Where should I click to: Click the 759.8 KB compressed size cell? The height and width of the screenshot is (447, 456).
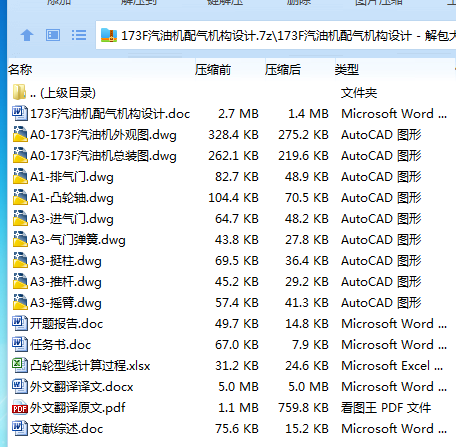303,408
